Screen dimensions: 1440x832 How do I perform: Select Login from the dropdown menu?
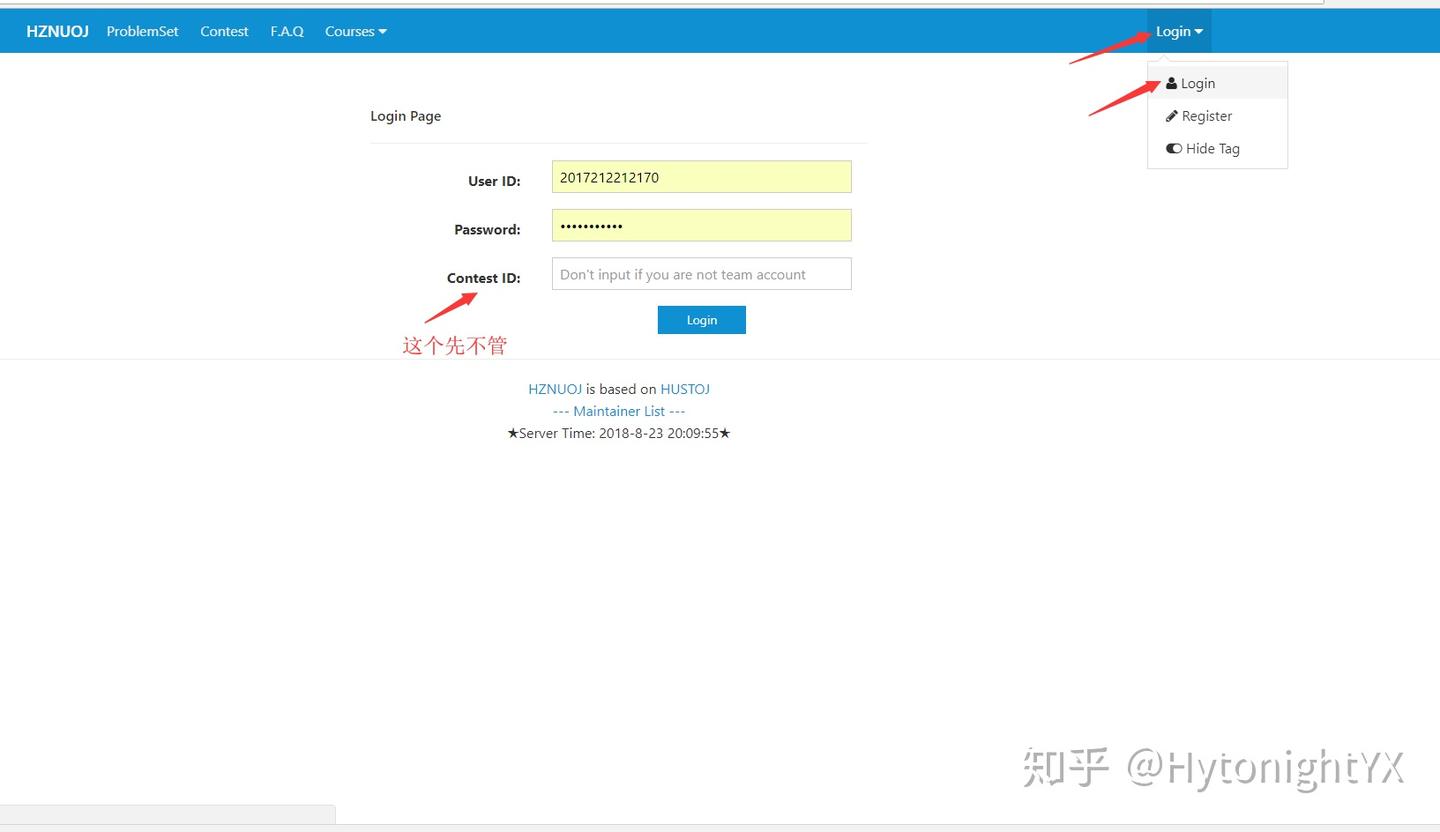coord(1197,83)
